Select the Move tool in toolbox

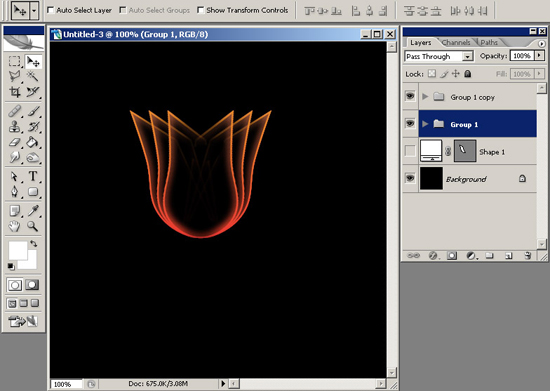pyautogui.click(x=33, y=62)
